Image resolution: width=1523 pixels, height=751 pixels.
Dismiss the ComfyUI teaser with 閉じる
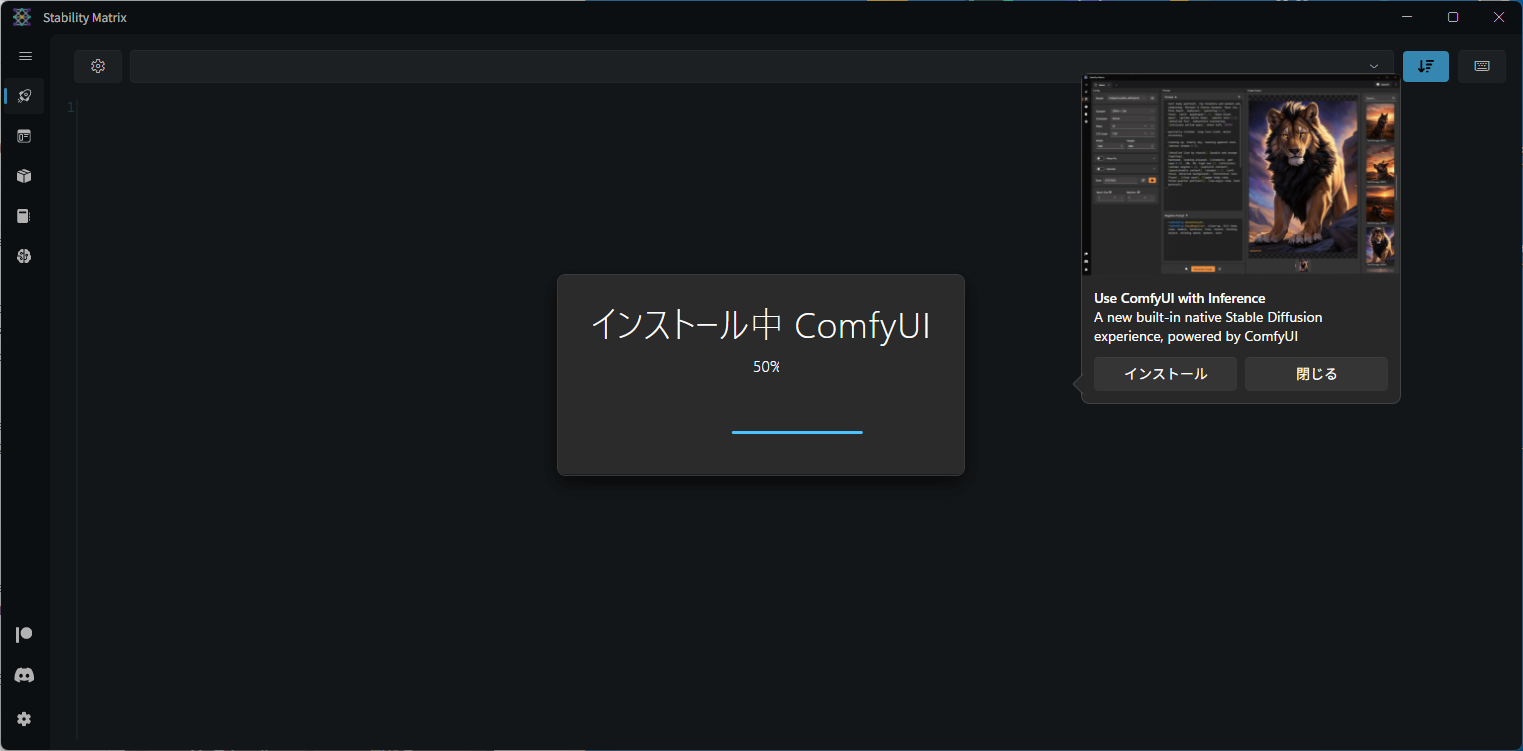[x=1315, y=373]
